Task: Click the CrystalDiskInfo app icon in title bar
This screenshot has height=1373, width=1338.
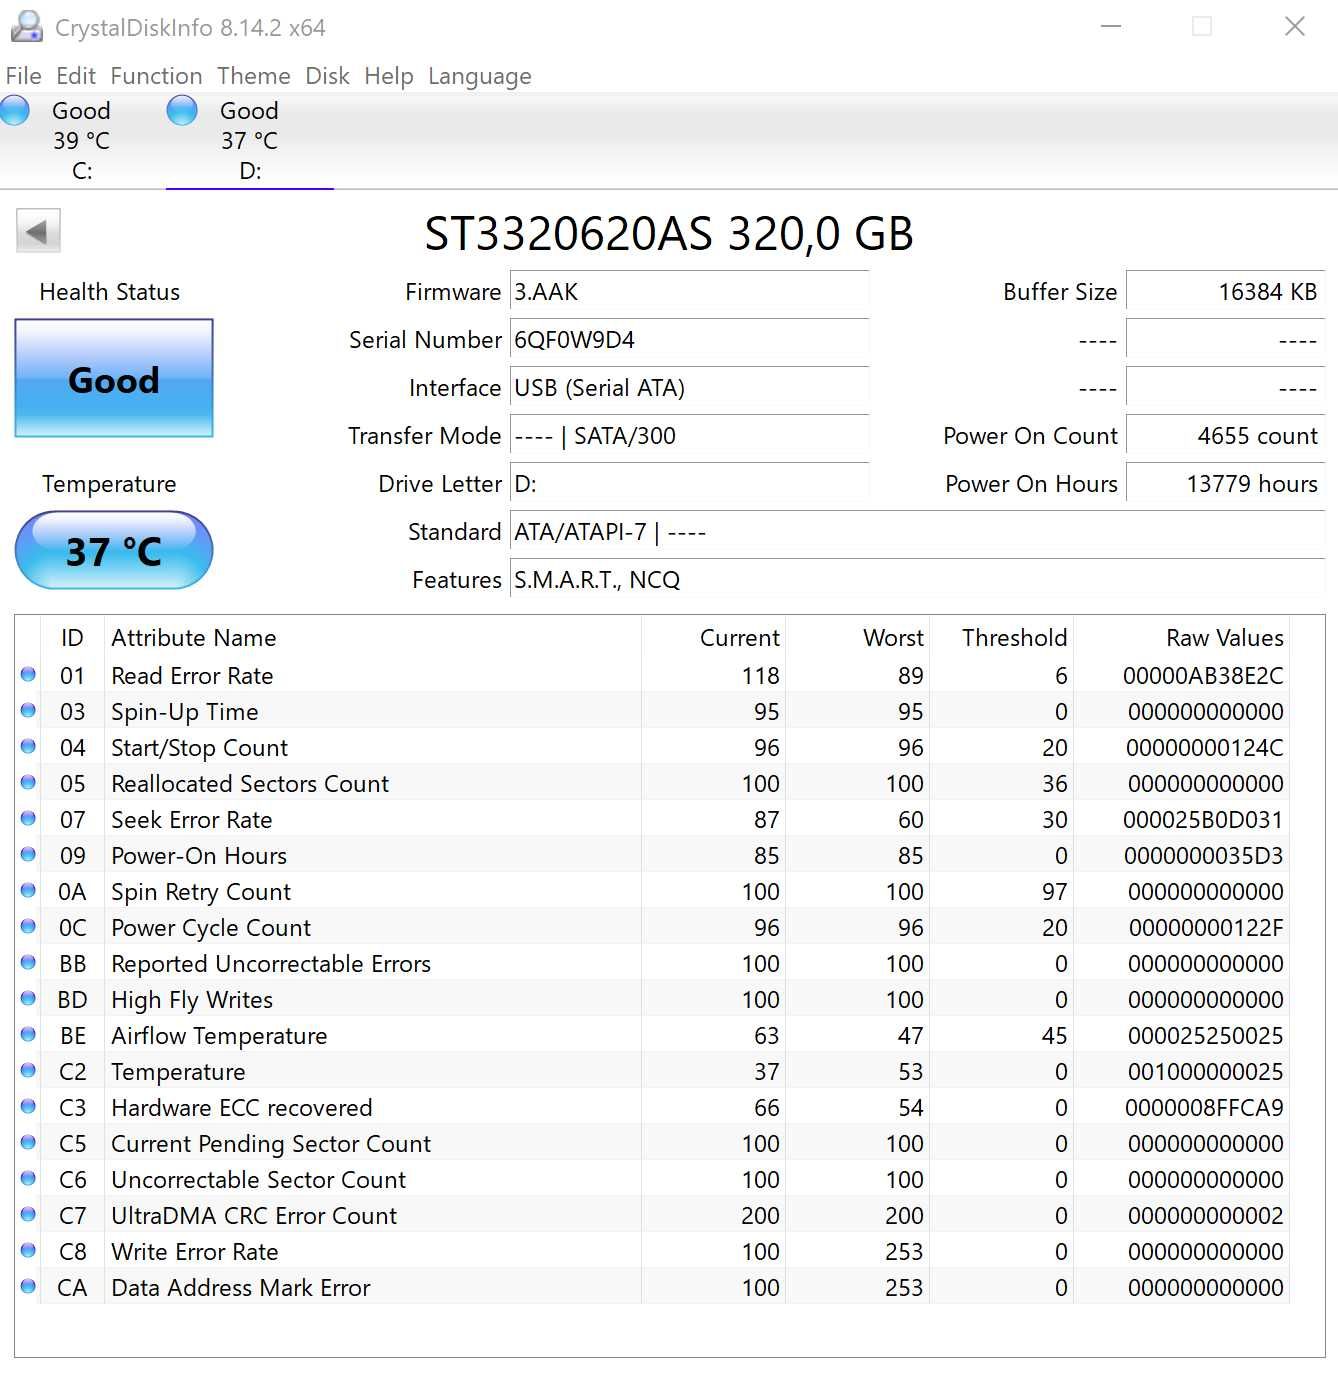Action: 26,27
